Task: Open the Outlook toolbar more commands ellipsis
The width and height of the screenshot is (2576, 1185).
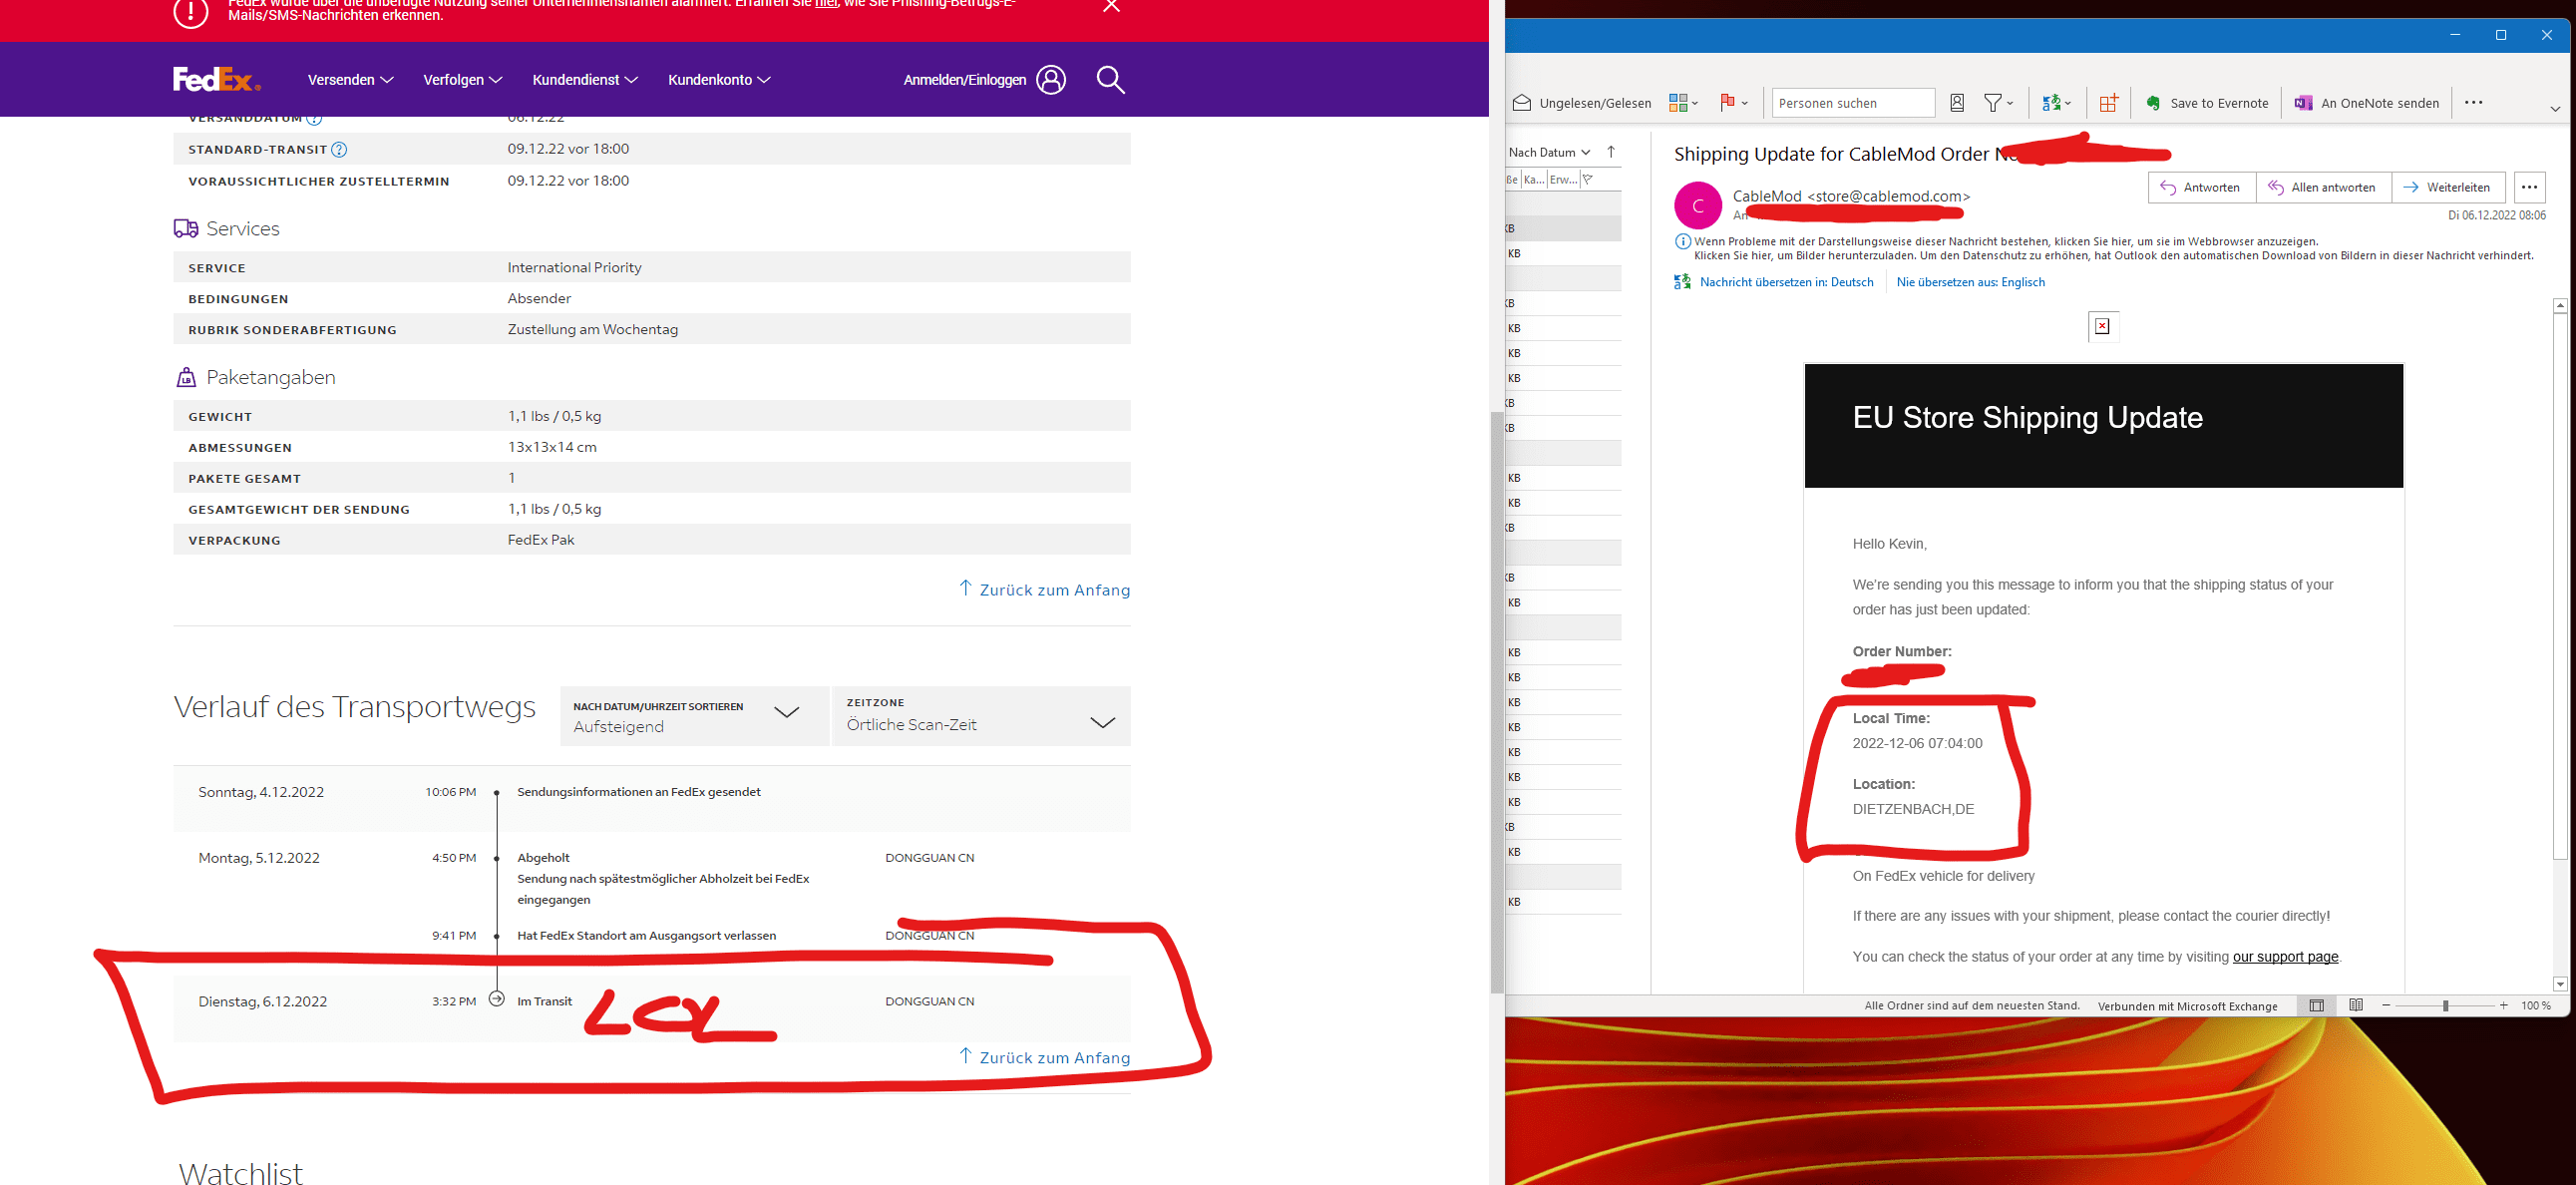Action: (x=2474, y=102)
